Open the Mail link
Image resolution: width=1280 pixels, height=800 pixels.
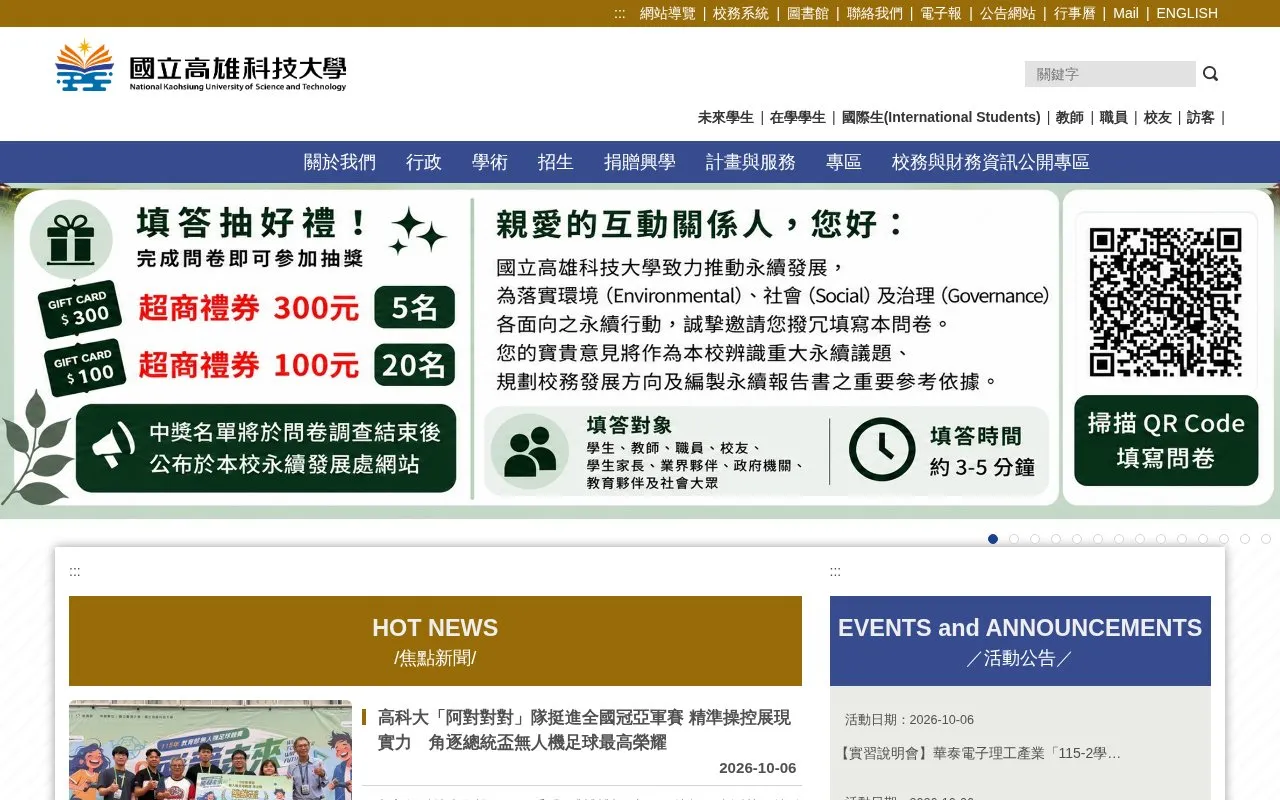(x=1126, y=13)
